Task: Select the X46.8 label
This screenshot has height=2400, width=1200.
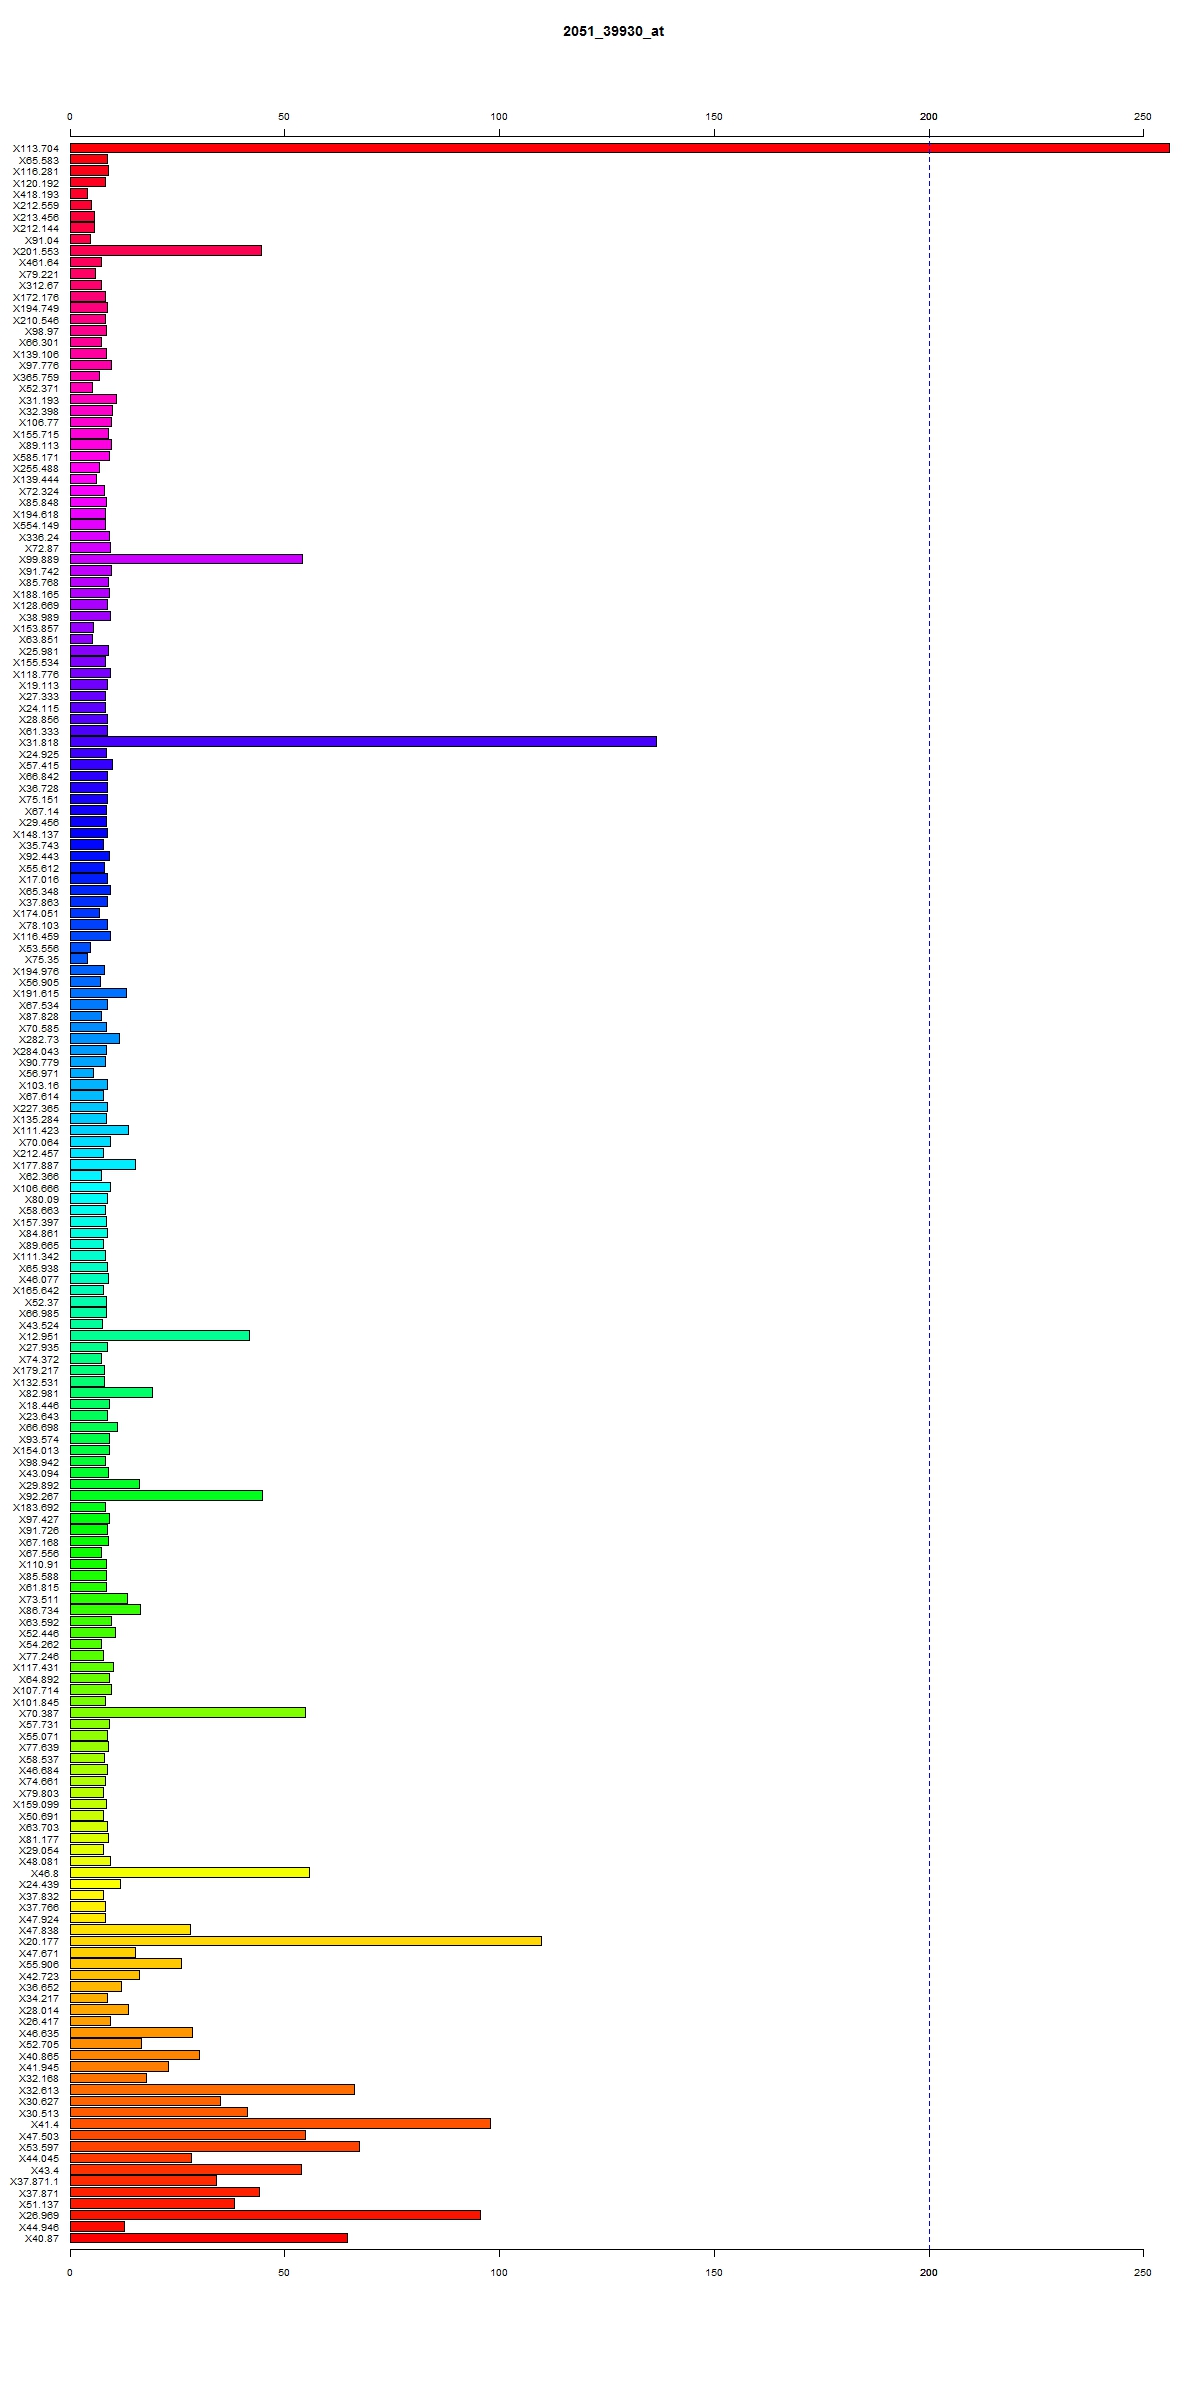Action: 45,1873
